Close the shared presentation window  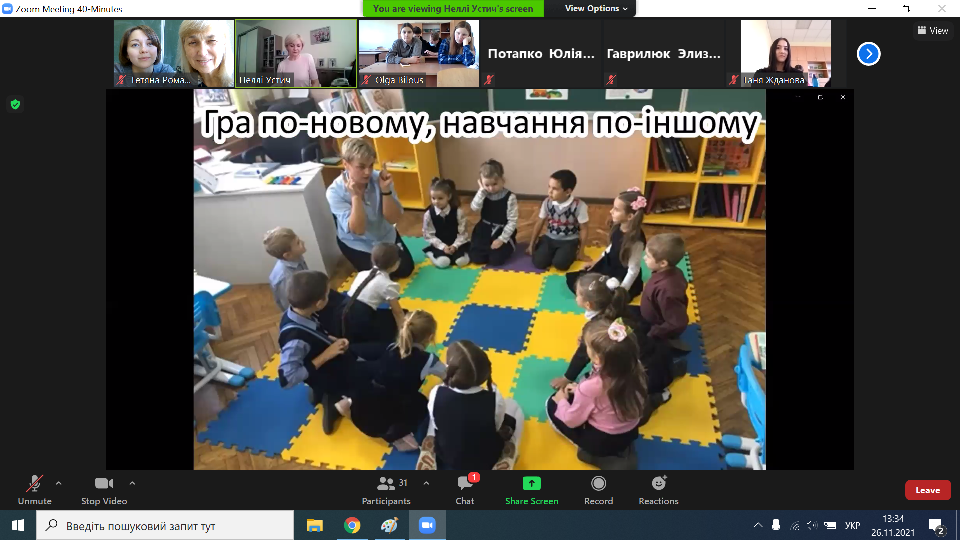843,97
